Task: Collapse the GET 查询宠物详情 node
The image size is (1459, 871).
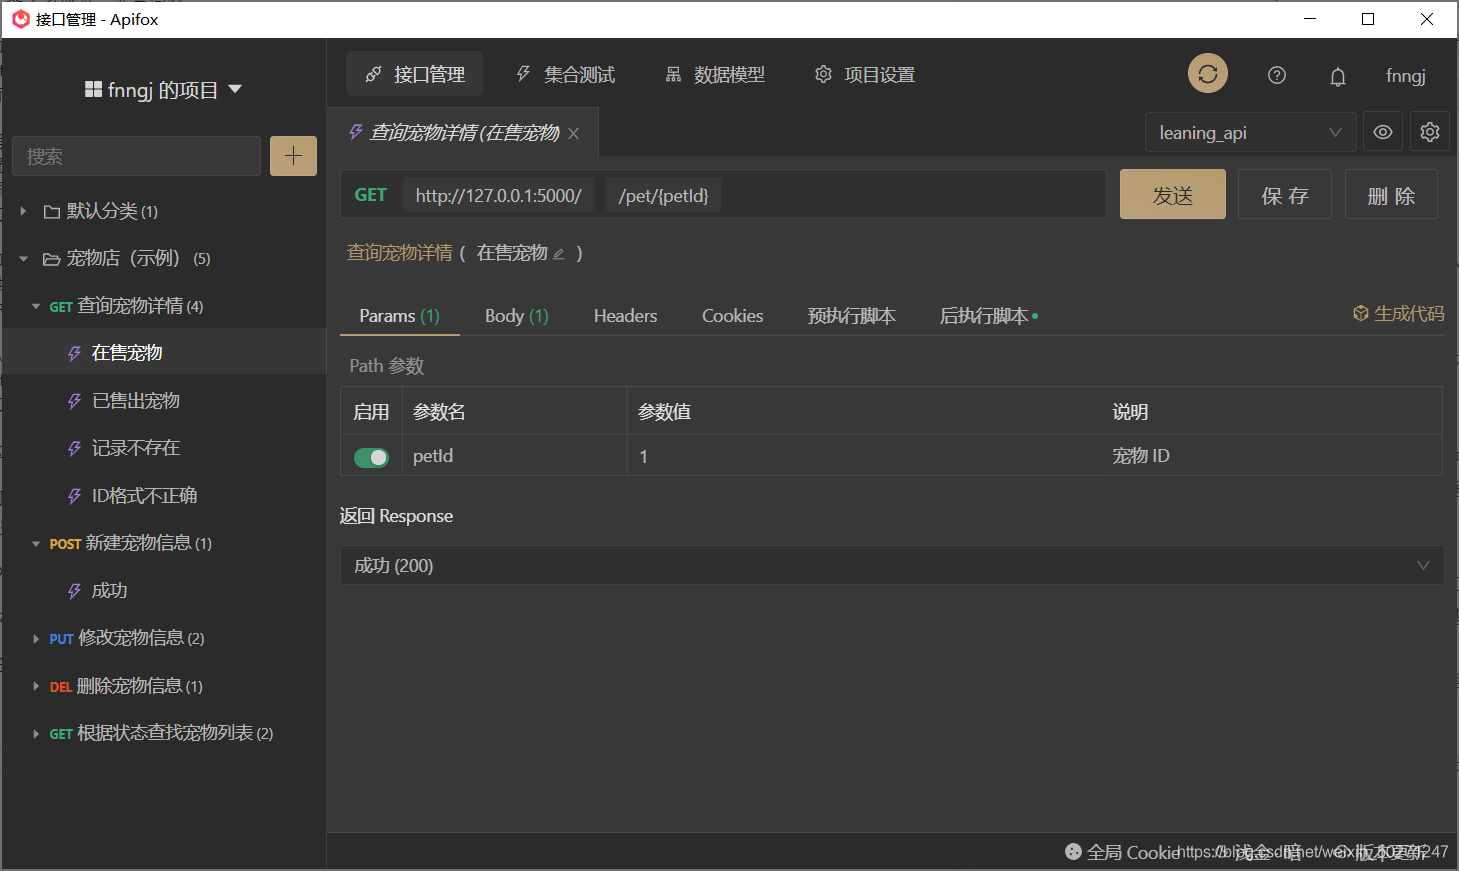Action: (36, 306)
